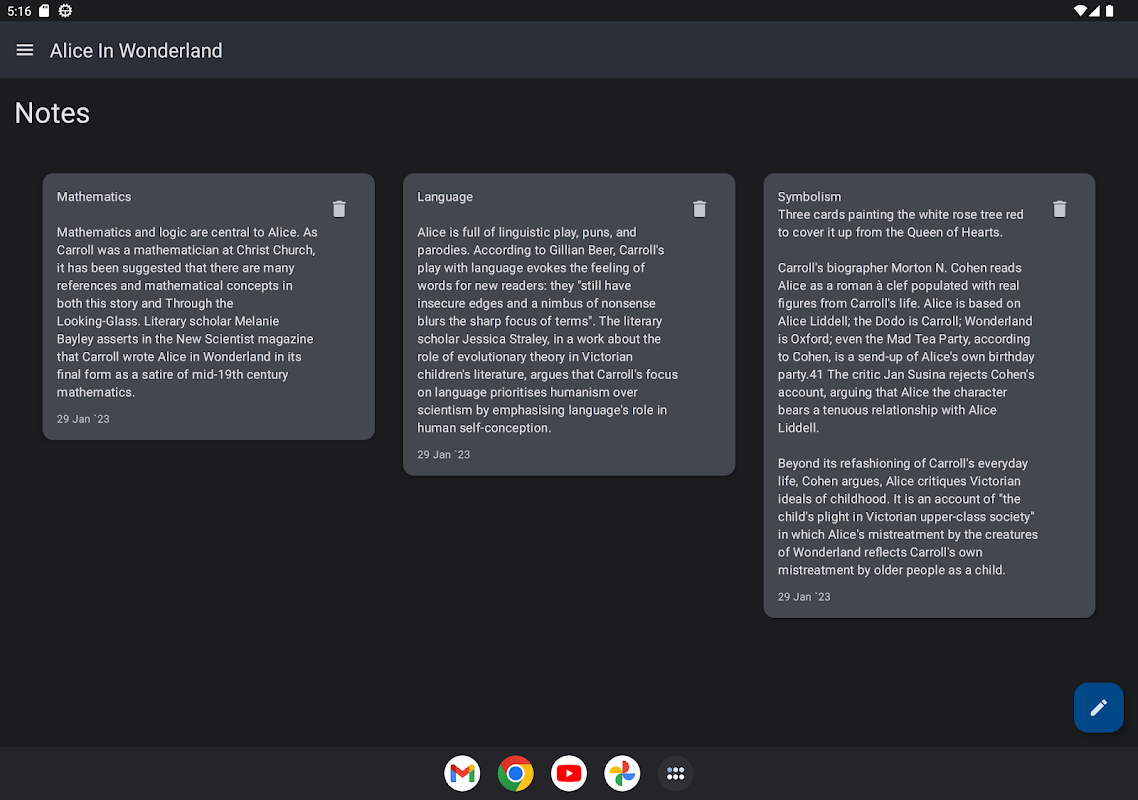Open the Language note card
1138x800 pixels.
pyautogui.click(x=547, y=330)
